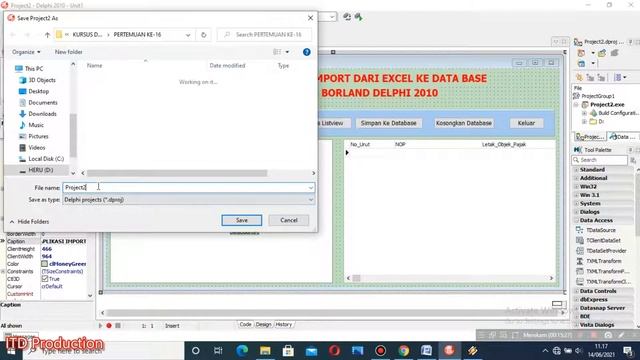The width and height of the screenshot is (640, 360).
Task: Expand the address bar path dropdown
Action: point(188,35)
